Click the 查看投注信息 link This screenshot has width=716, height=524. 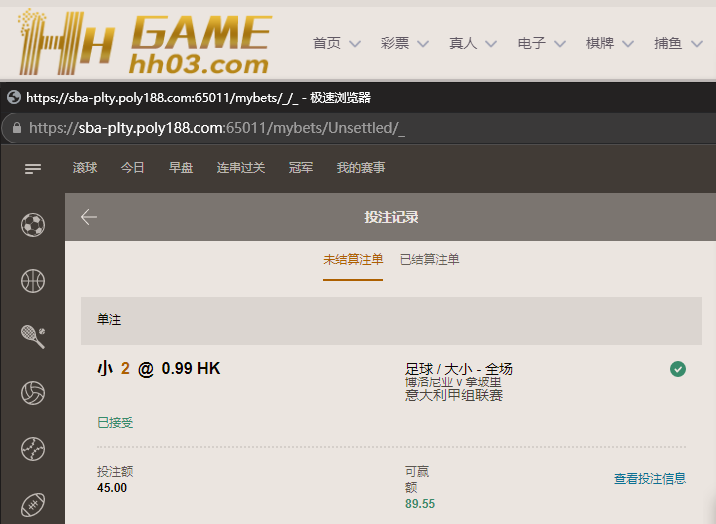tap(649, 479)
